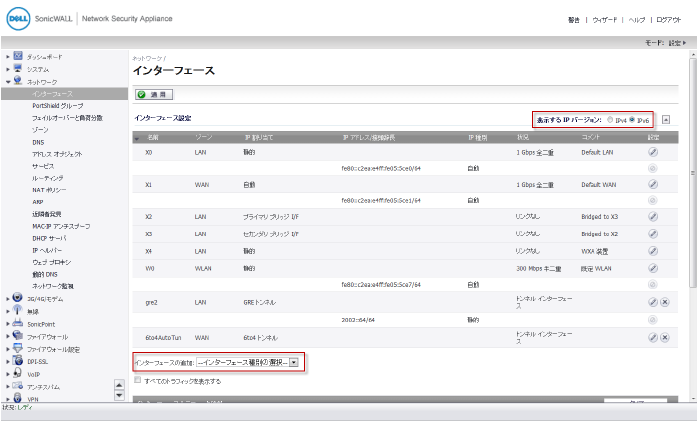Expand the DPI-SSL tree node
This screenshot has width=700, height=442.
pos(8,362)
